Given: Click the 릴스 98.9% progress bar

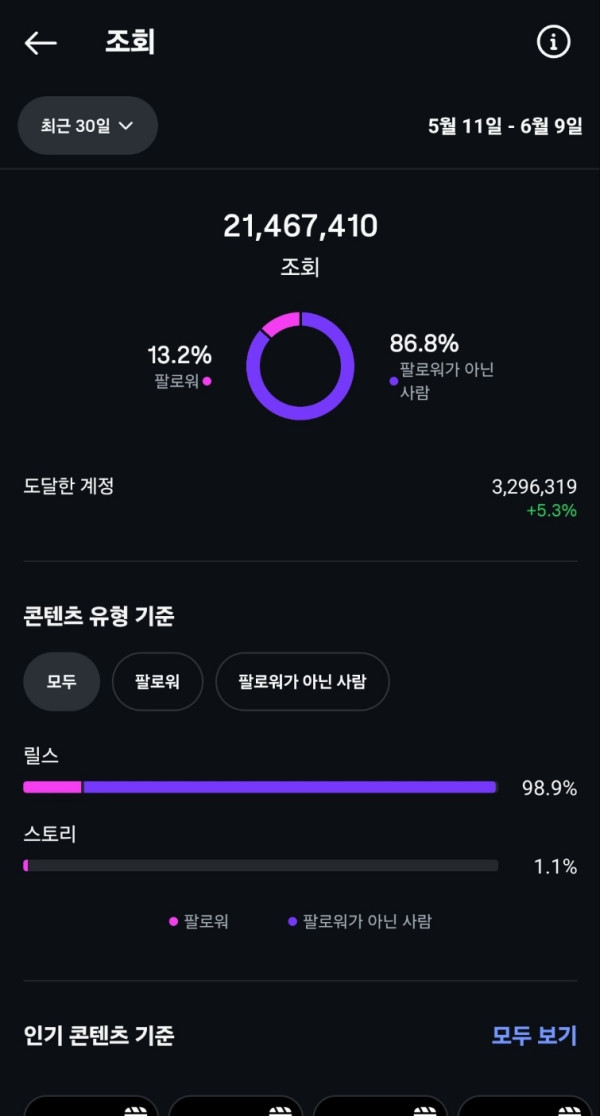Looking at the screenshot, I should (260, 787).
